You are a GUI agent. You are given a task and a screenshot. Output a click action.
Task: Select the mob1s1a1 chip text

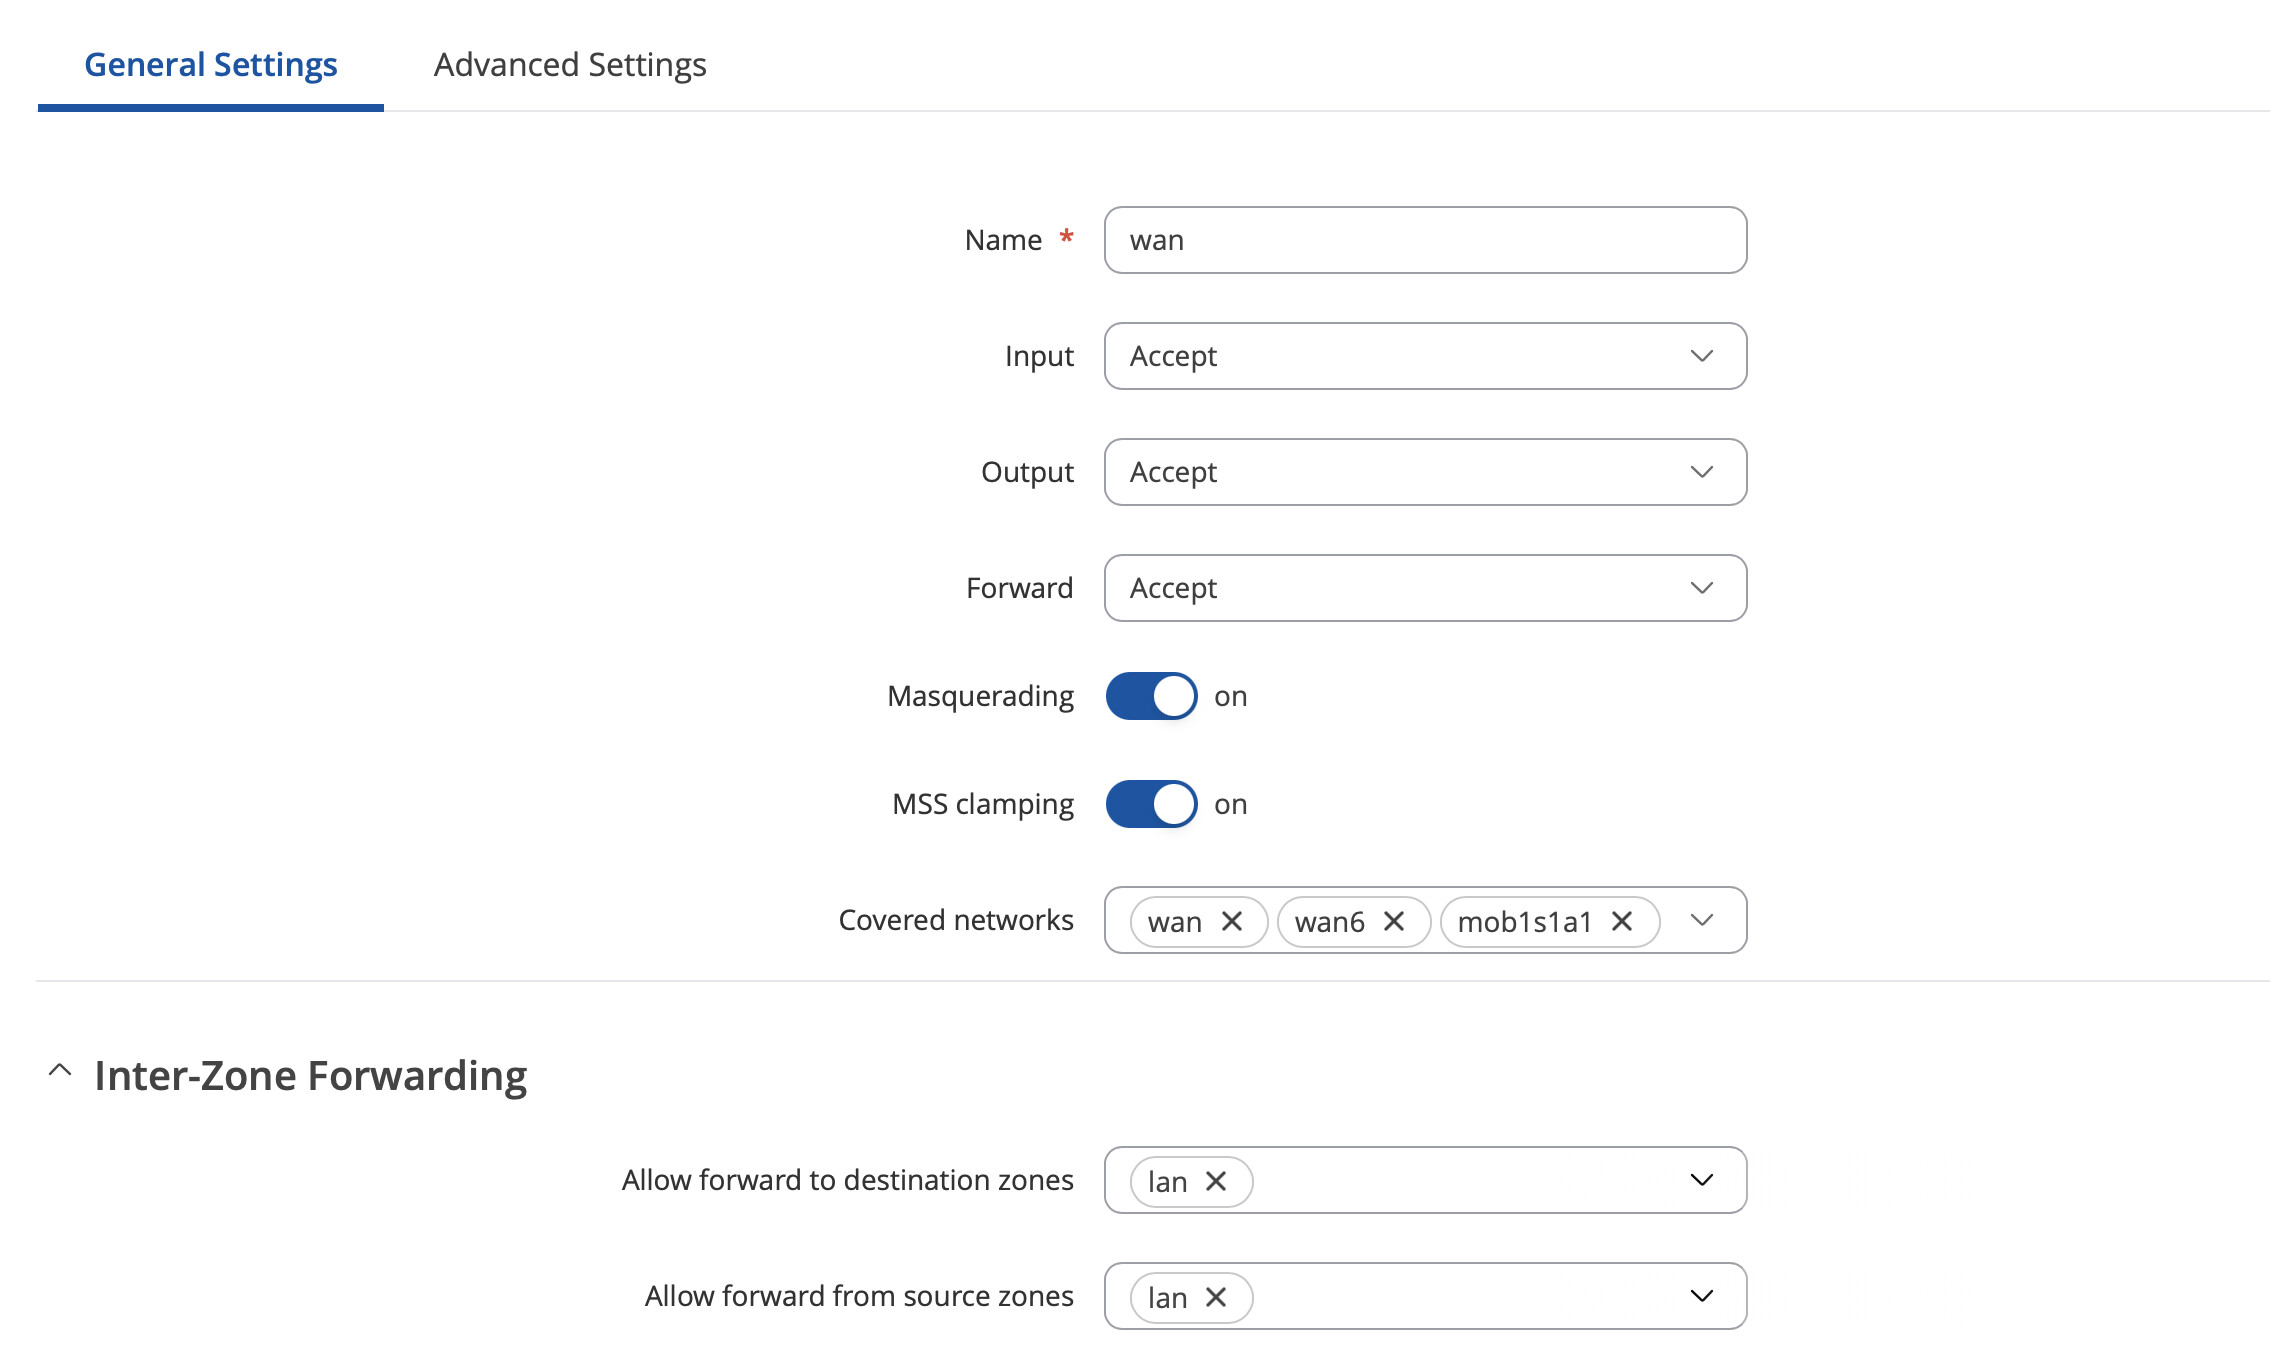[x=1524, y=921]
